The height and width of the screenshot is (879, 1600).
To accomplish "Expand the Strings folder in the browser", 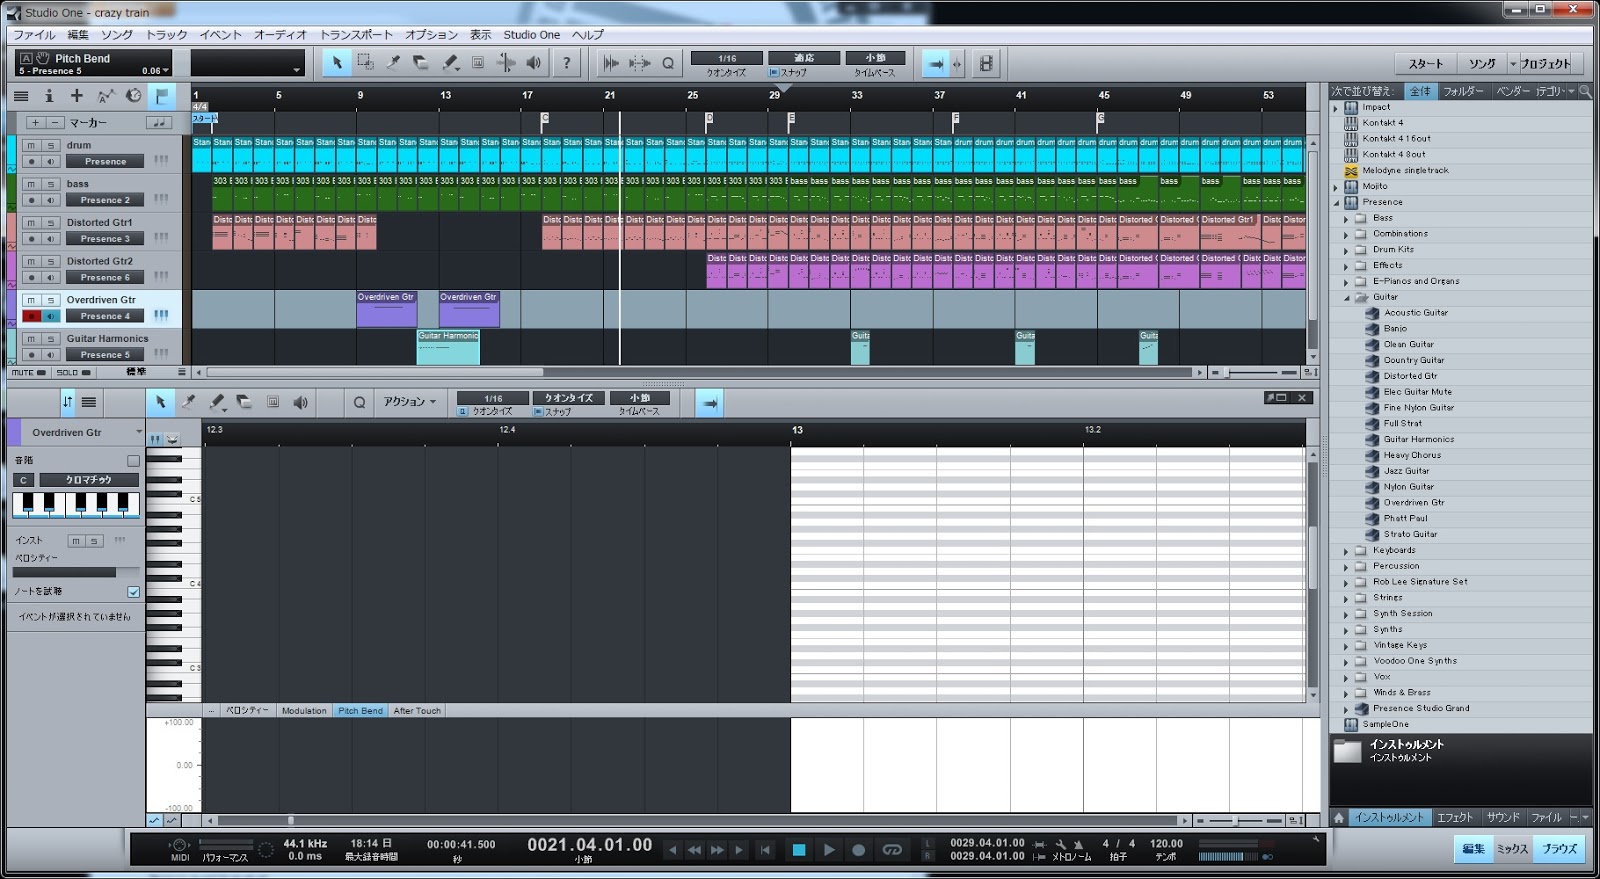I will [x=1346, y=598].
